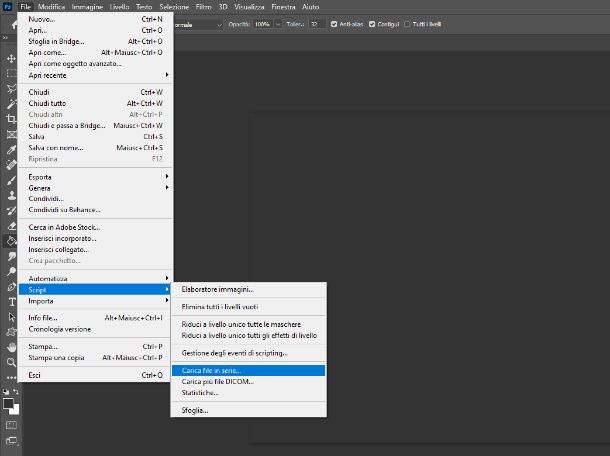610x456 pixels.
Task: Select the Dodge tool
Action: click(x=11, y=271)
